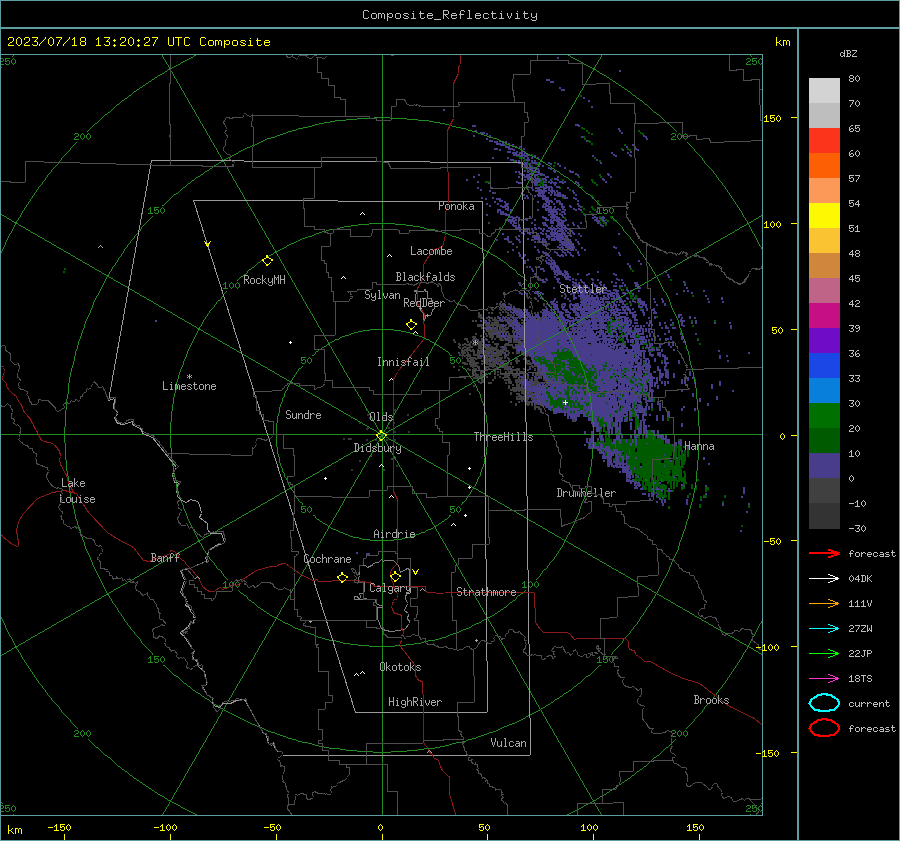Click the Okotoks label
Image resolution: width=900 pixels, height=841 pixels.
point(400,667)
